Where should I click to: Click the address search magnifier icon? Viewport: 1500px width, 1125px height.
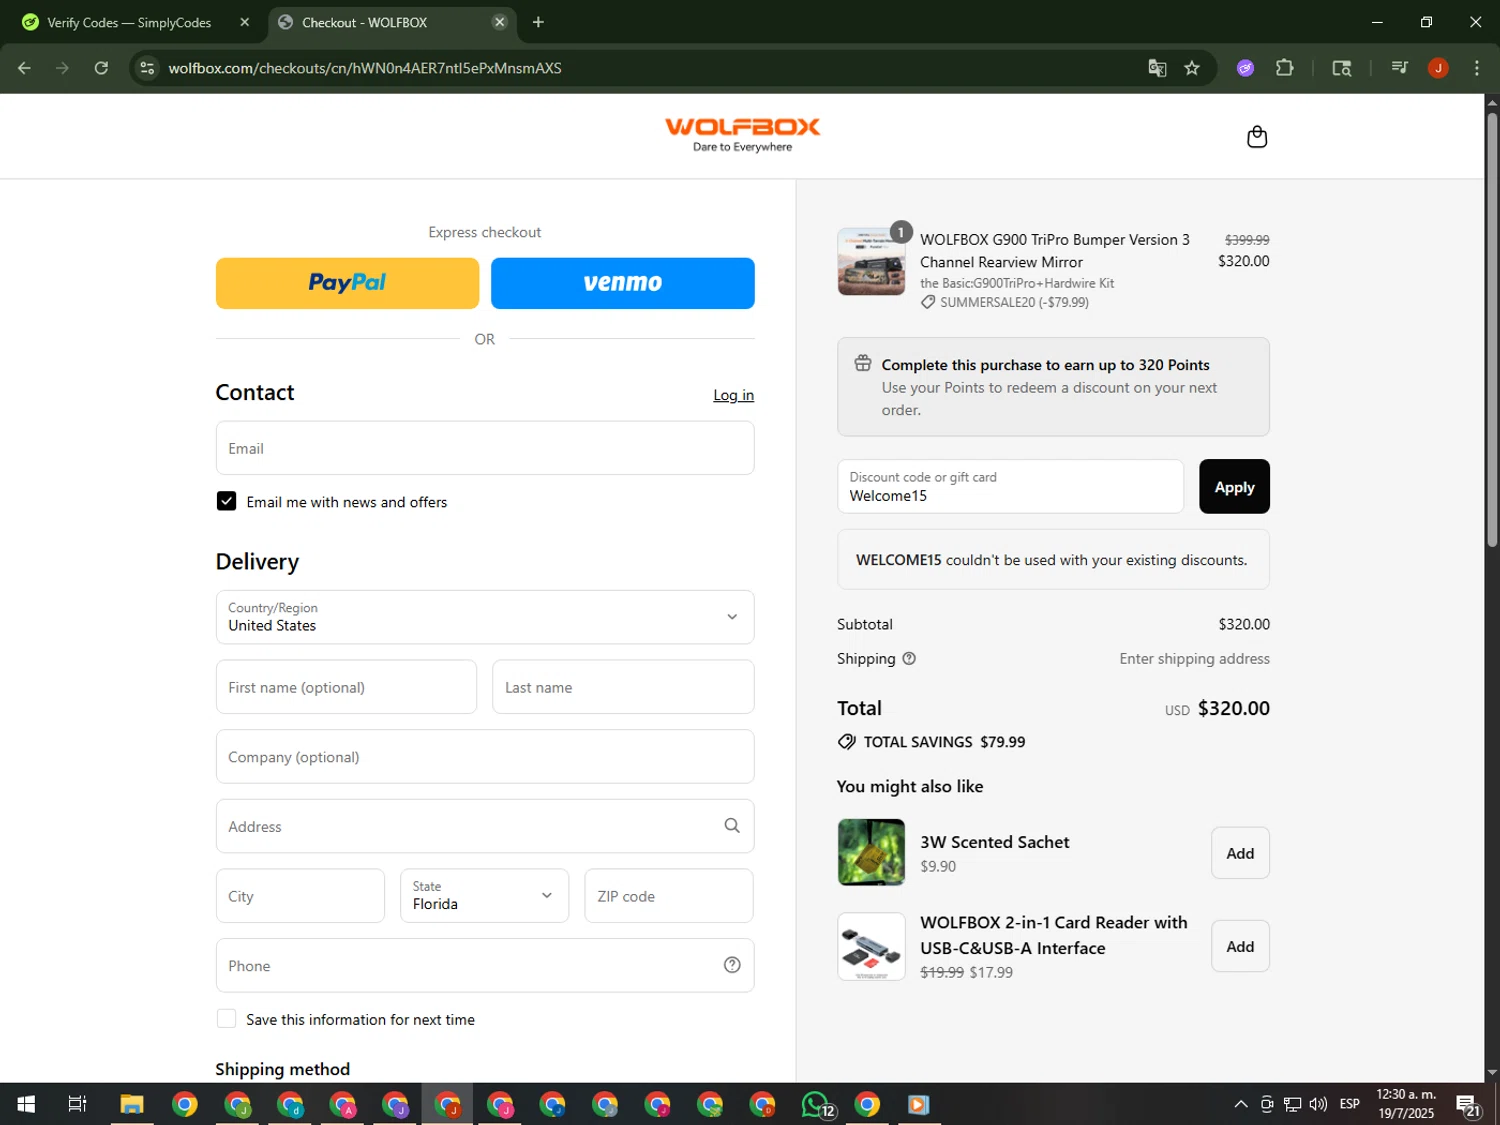tap(732, 826)
